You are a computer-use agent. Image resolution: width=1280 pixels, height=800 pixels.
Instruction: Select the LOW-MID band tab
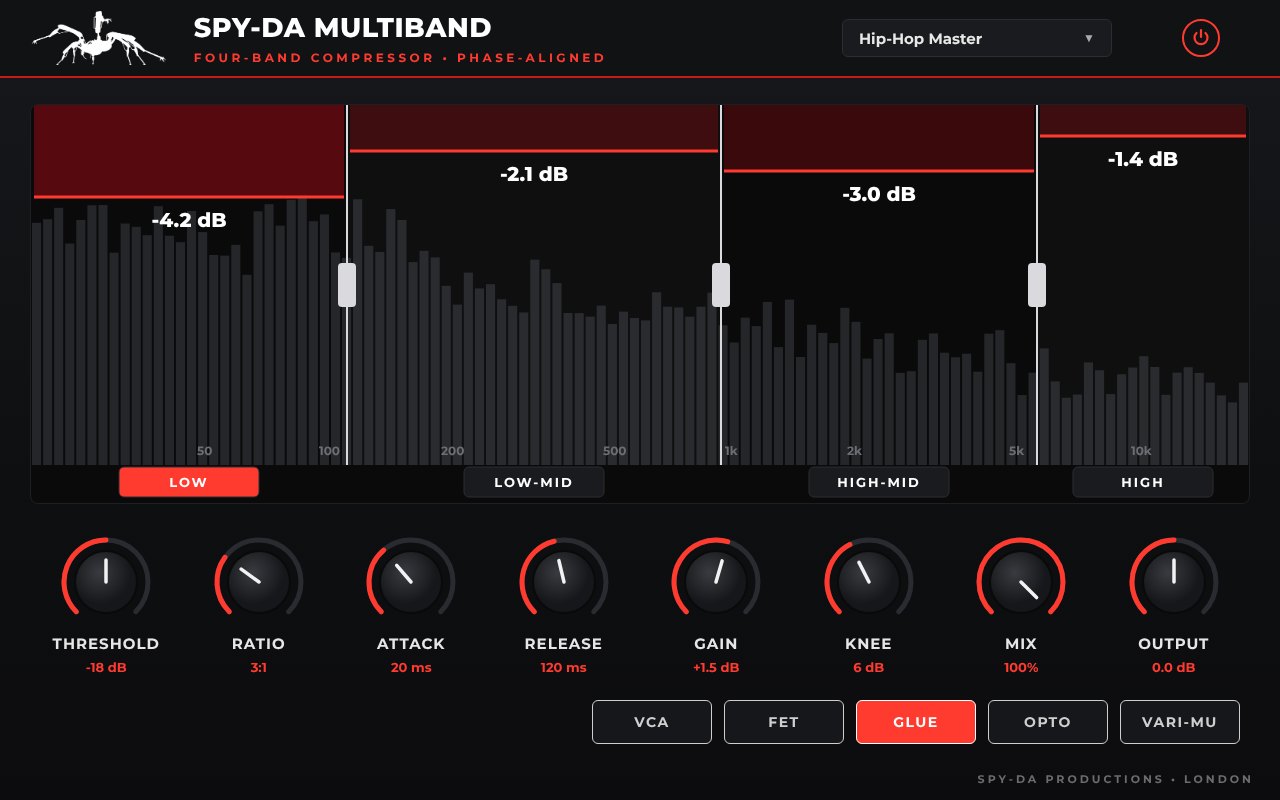pos(533,482)
